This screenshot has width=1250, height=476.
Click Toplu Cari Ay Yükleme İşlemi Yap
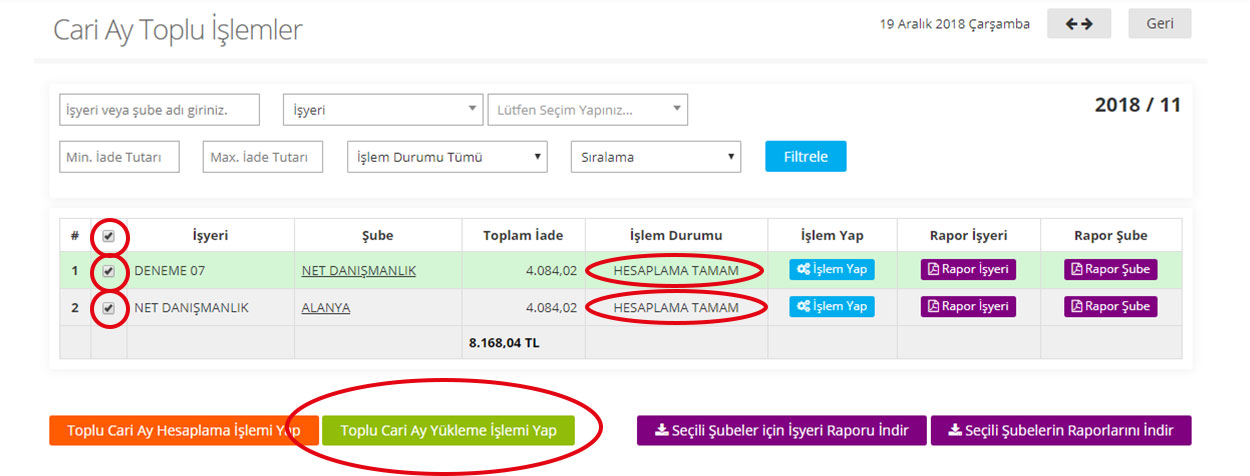point(448,431)
